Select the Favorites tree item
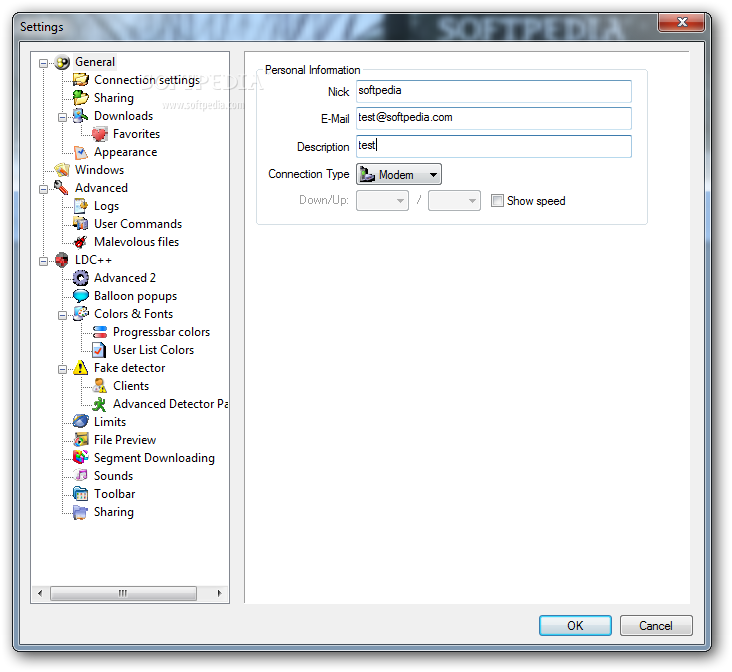This screenshot has height=672, width=732. point(136,134)
